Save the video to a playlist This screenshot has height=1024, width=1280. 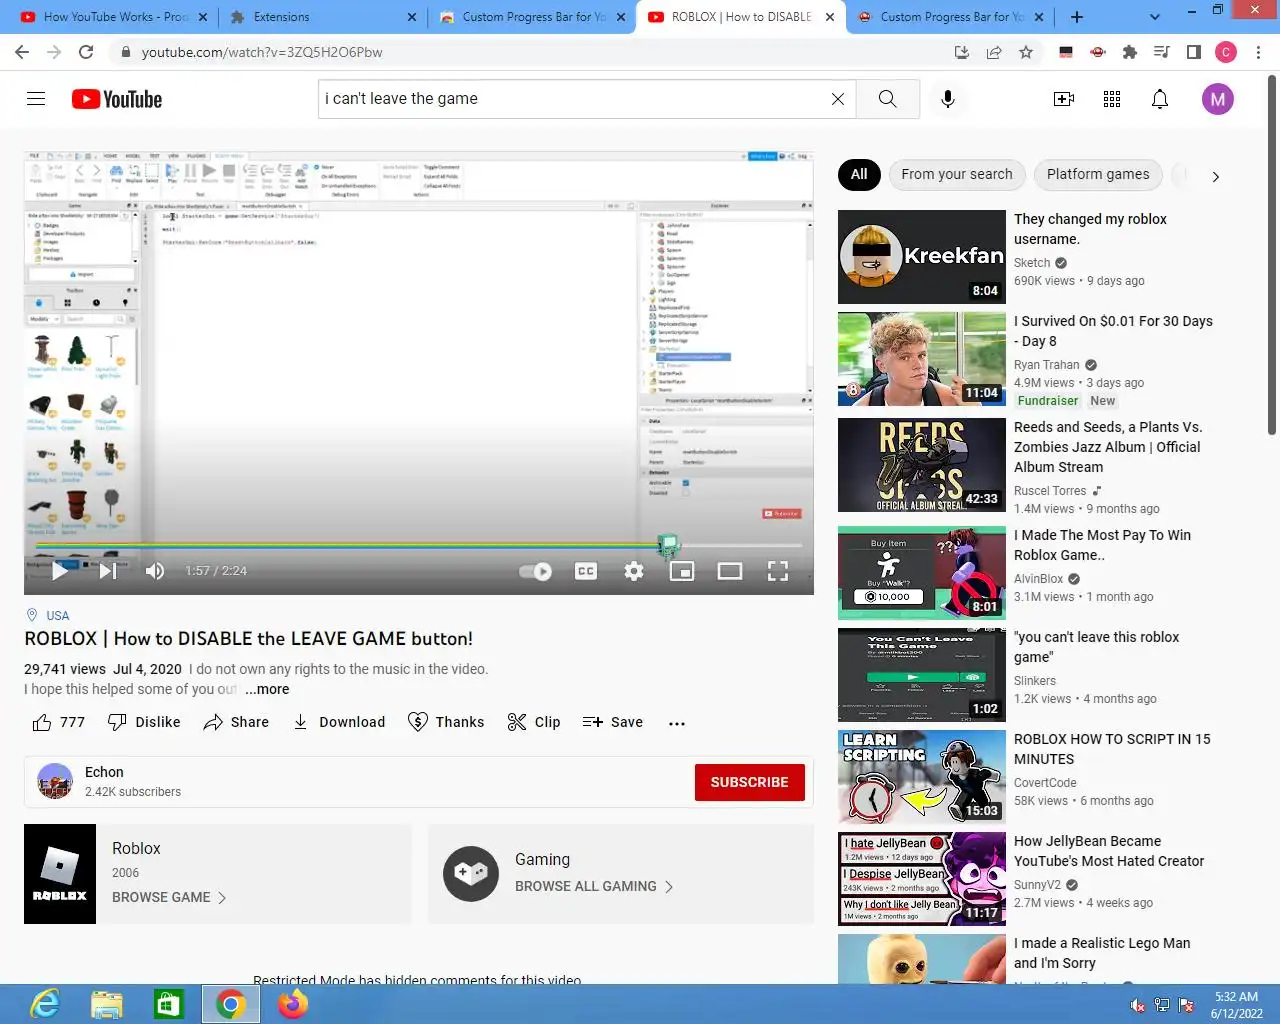(613, 722)
